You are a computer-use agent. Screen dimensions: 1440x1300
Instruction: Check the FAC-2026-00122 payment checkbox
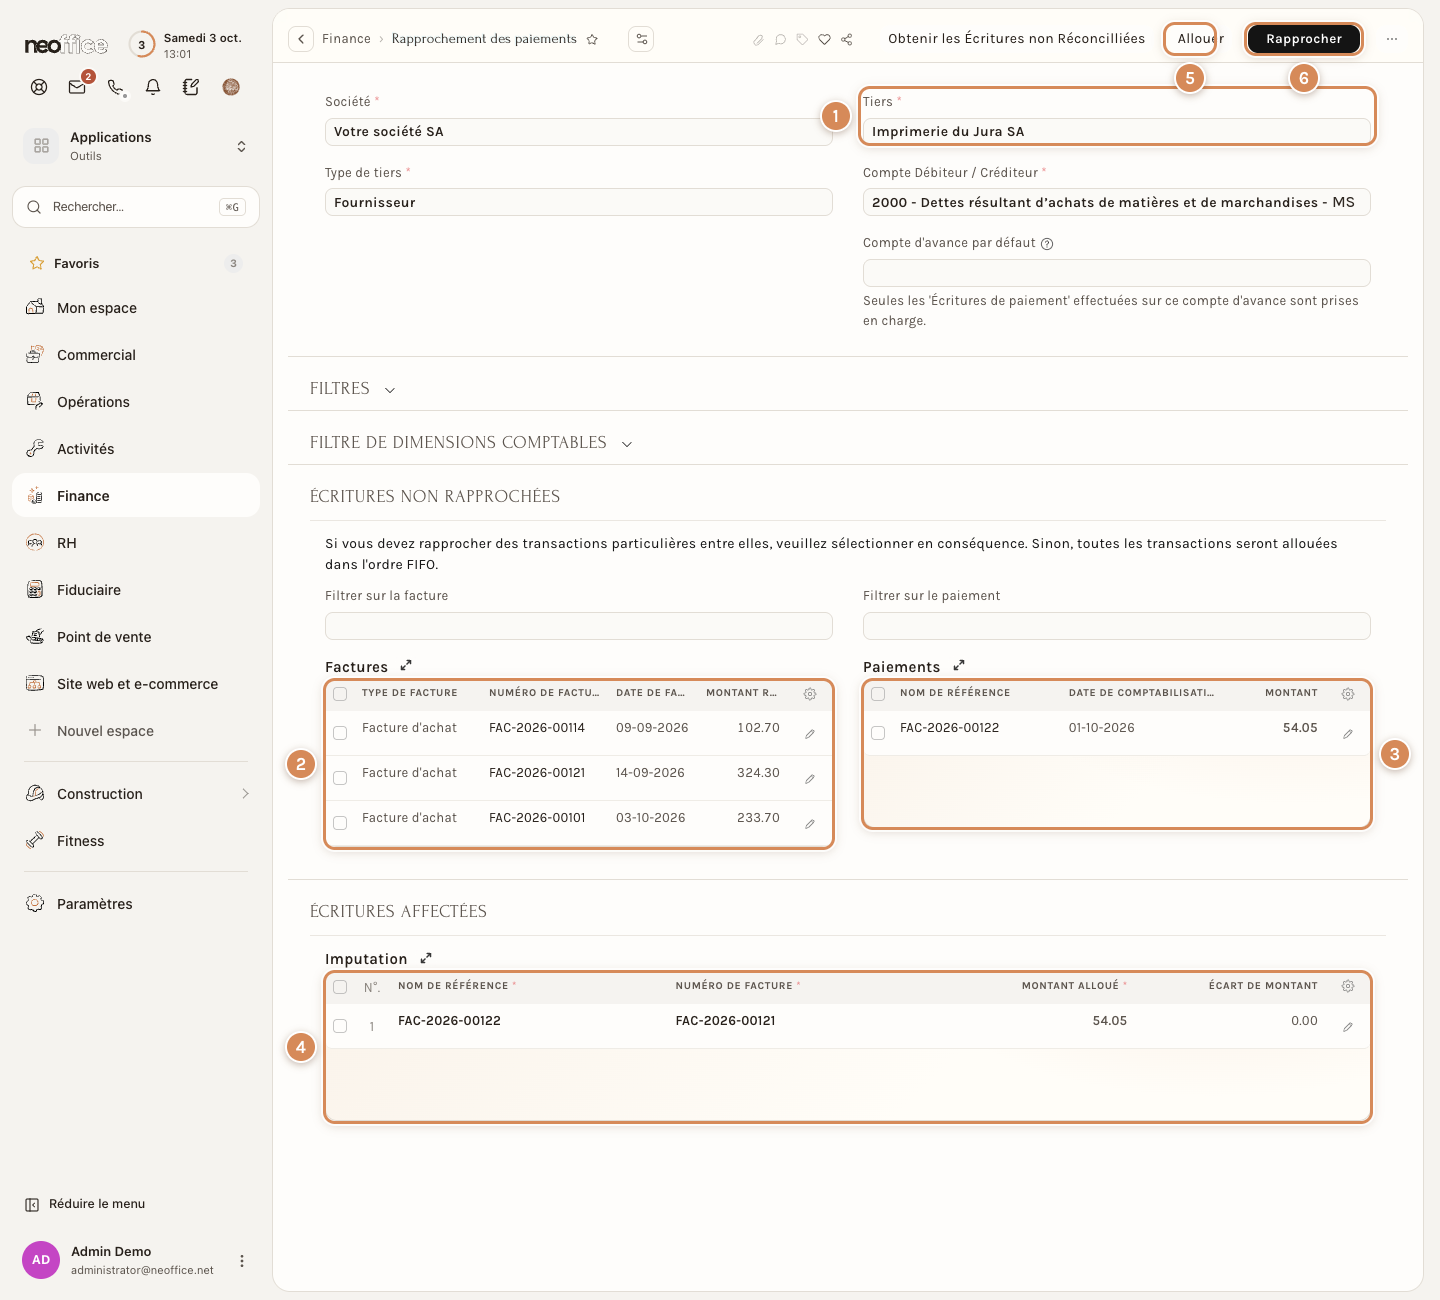[878, 733]
